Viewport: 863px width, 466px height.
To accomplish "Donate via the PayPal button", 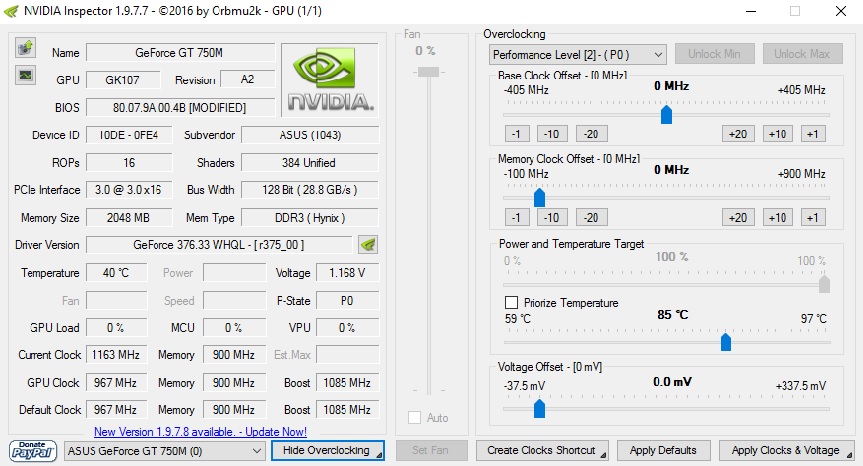I will point(32,451).
